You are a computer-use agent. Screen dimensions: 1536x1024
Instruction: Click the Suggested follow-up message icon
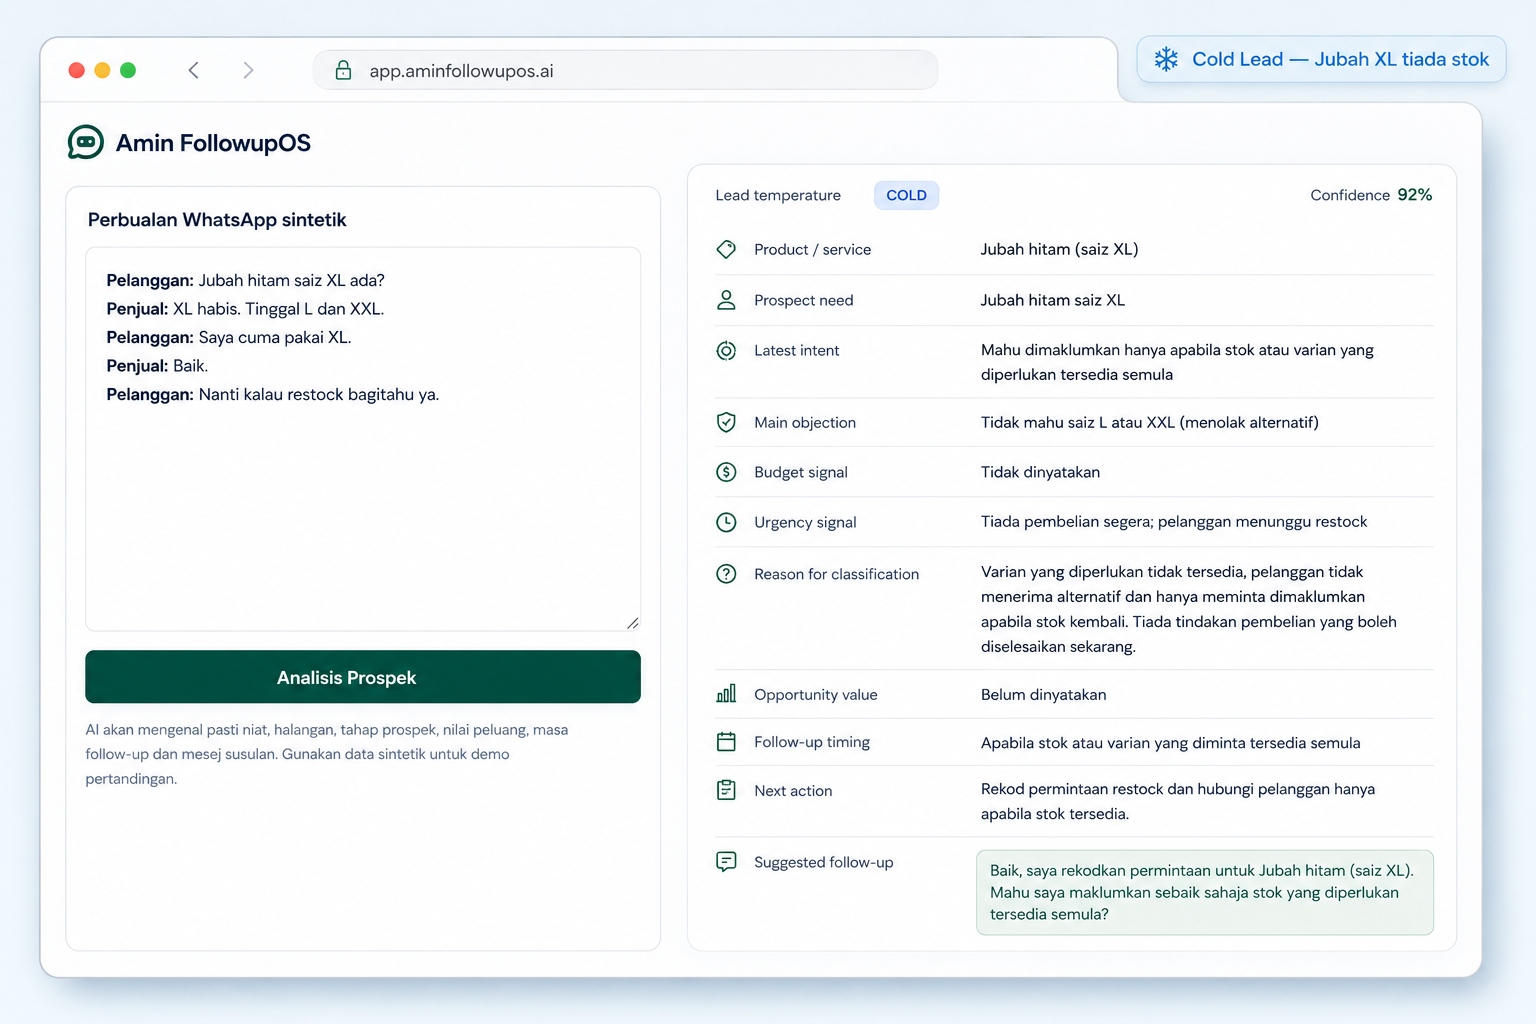tap(726, 862)
